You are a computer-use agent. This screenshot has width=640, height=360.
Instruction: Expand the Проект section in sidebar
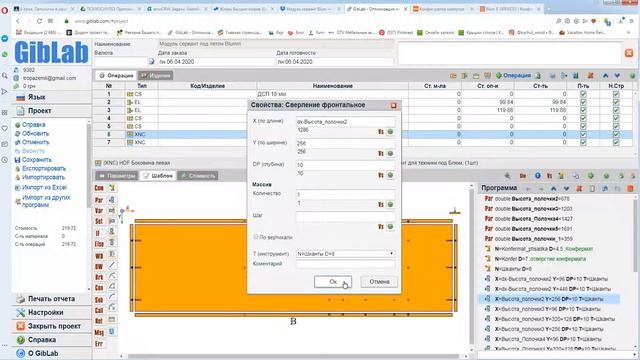tap(51, 111)
